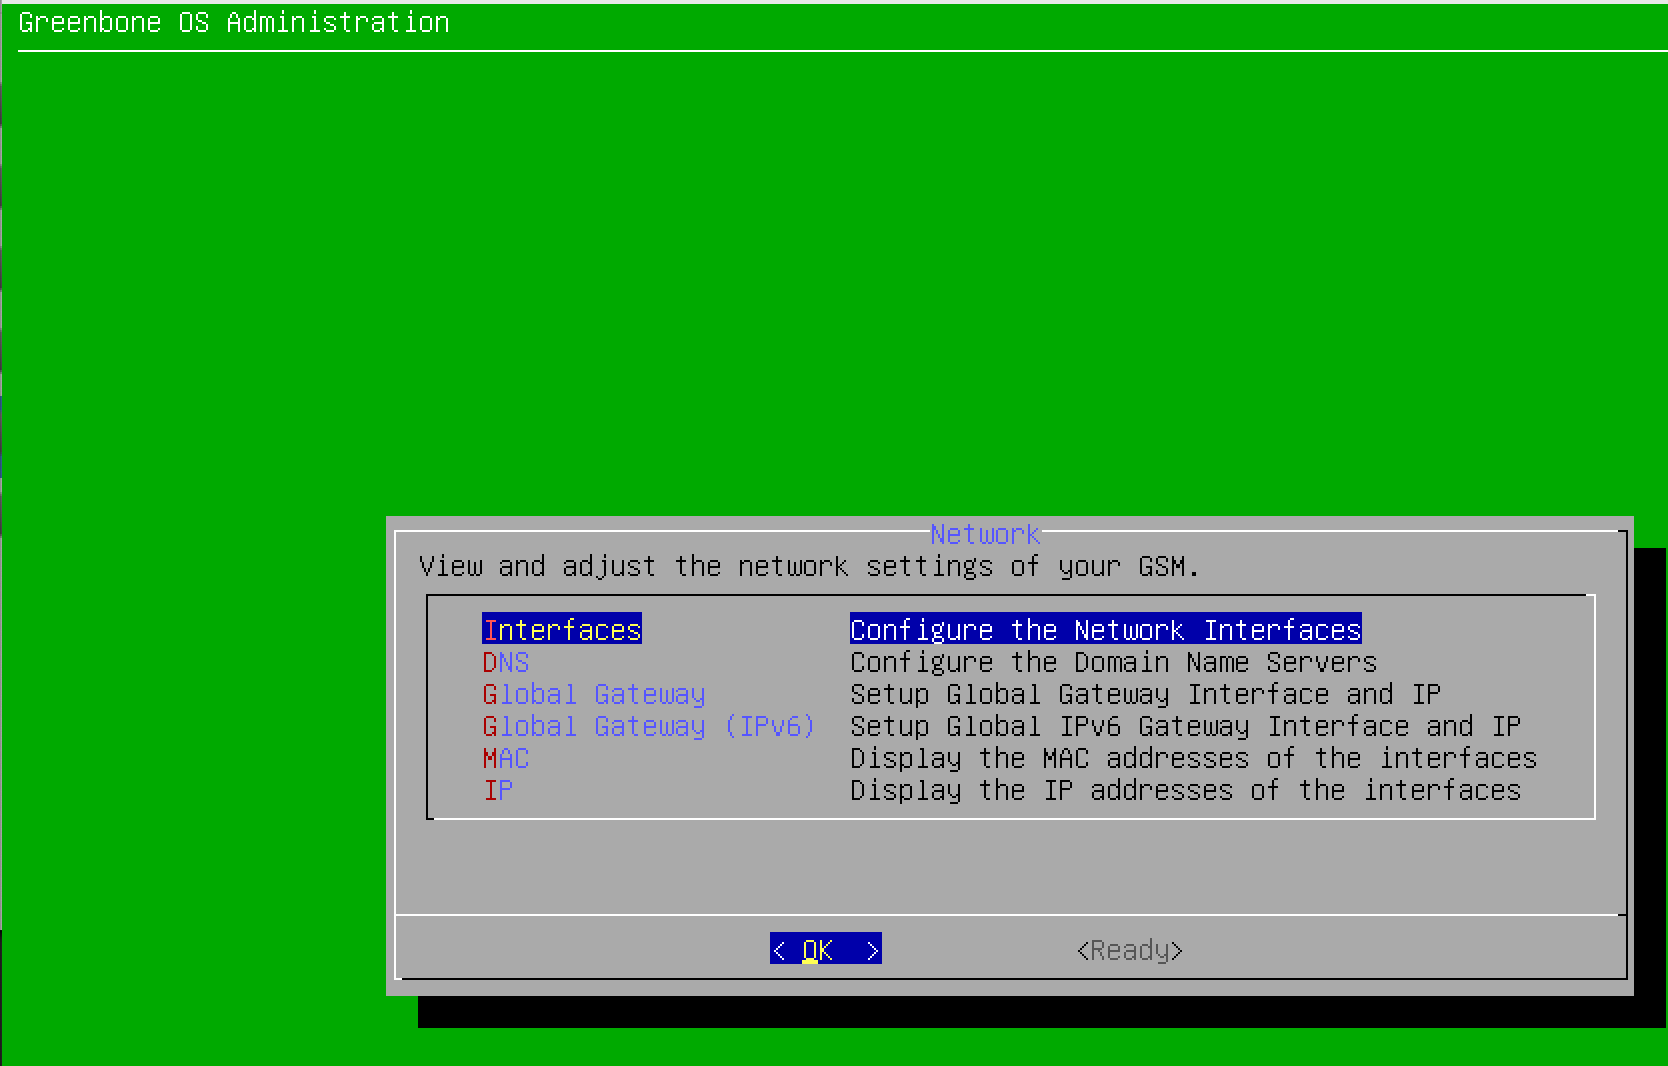Click 'Setup Global IPv6 Gateway Interface and IP'
Image resolution: width=1668 pixels, height=1066 pixels.
[1186, 726]
